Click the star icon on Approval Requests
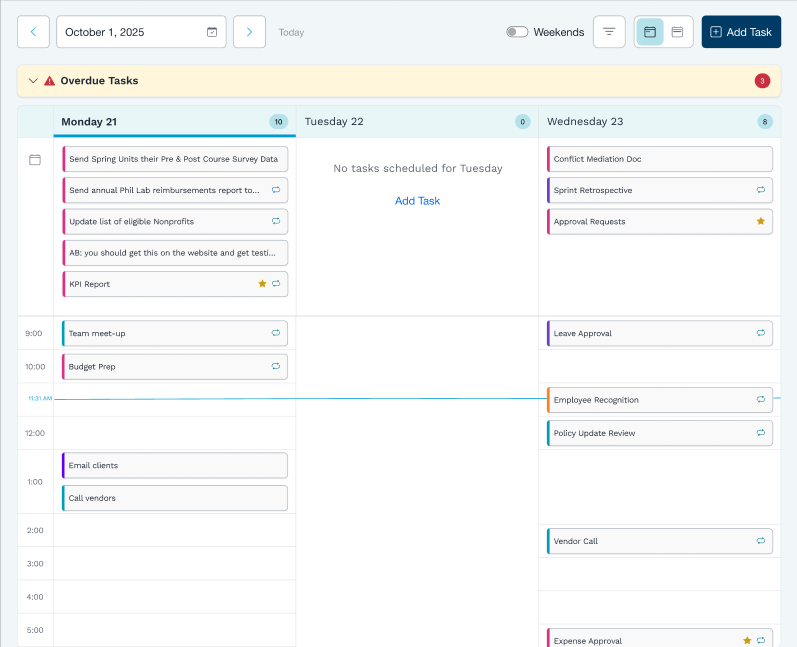The image size is (797, 647). [x=760, y=221]
